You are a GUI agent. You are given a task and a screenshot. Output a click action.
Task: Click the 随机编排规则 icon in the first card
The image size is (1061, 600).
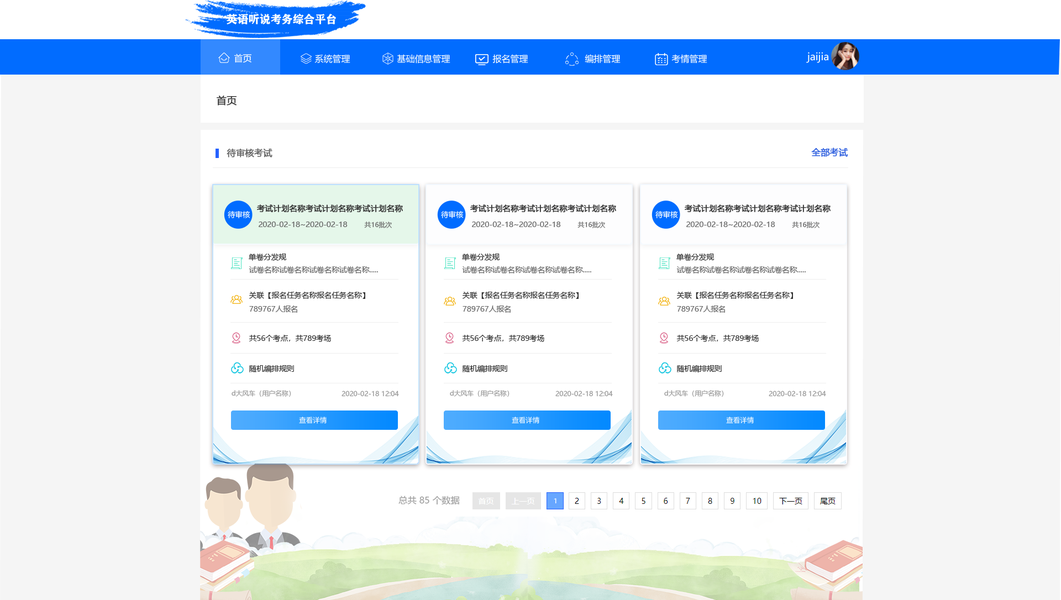(237, 368)
